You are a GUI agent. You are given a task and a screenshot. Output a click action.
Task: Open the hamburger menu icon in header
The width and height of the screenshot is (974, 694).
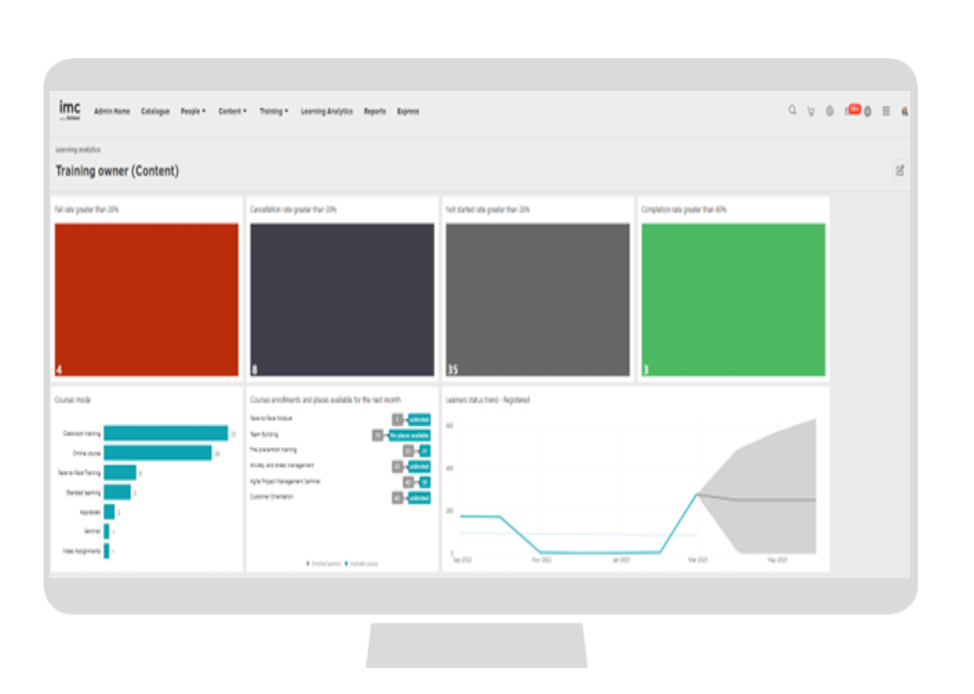point(886,111)
